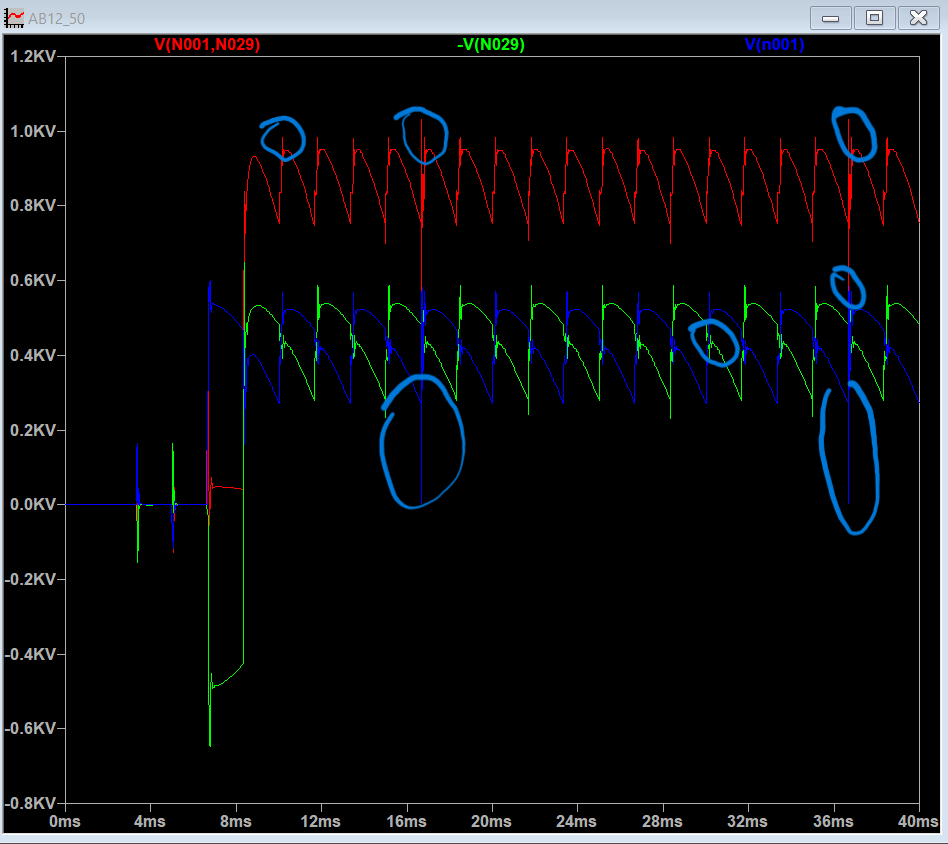Click the 32ms time axis label

(748, 822)
